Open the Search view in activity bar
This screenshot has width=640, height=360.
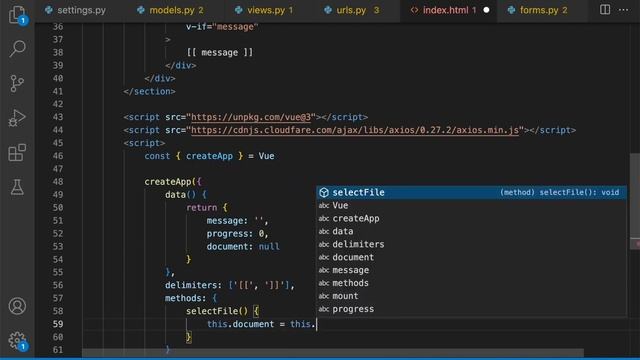17,49
